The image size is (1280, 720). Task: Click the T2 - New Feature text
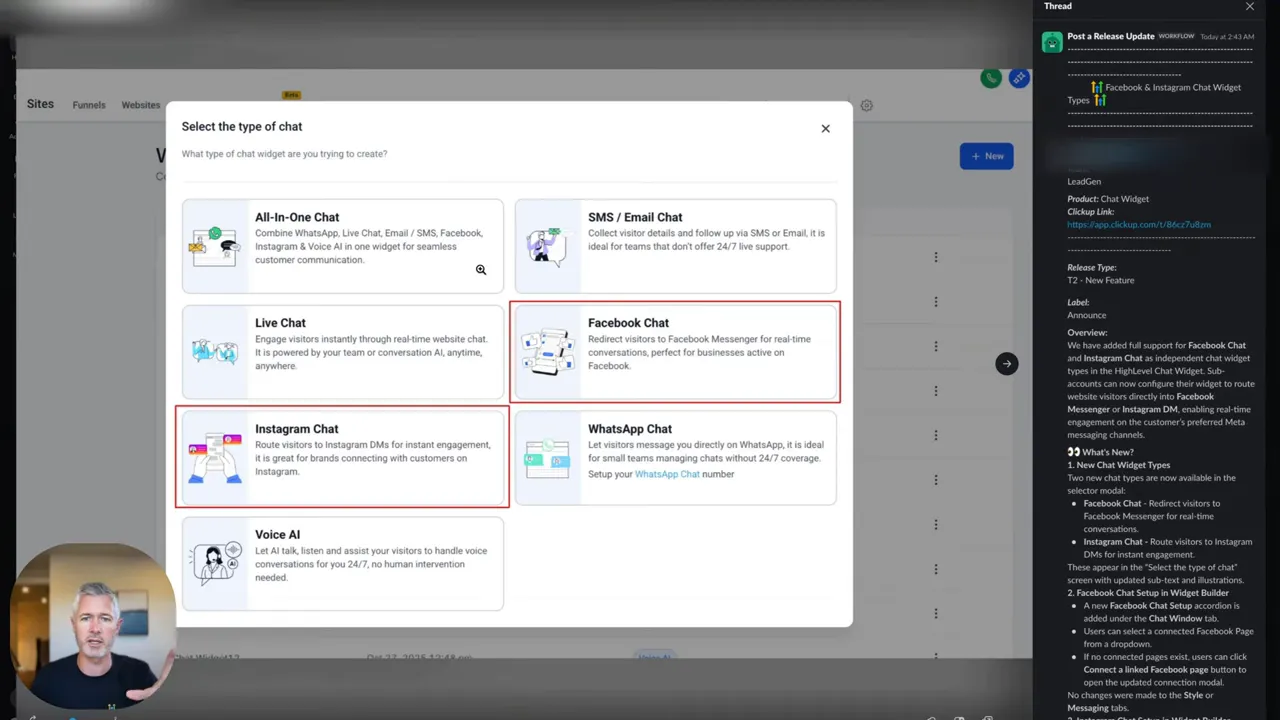pyautogui.click(x=1100, y=281)
